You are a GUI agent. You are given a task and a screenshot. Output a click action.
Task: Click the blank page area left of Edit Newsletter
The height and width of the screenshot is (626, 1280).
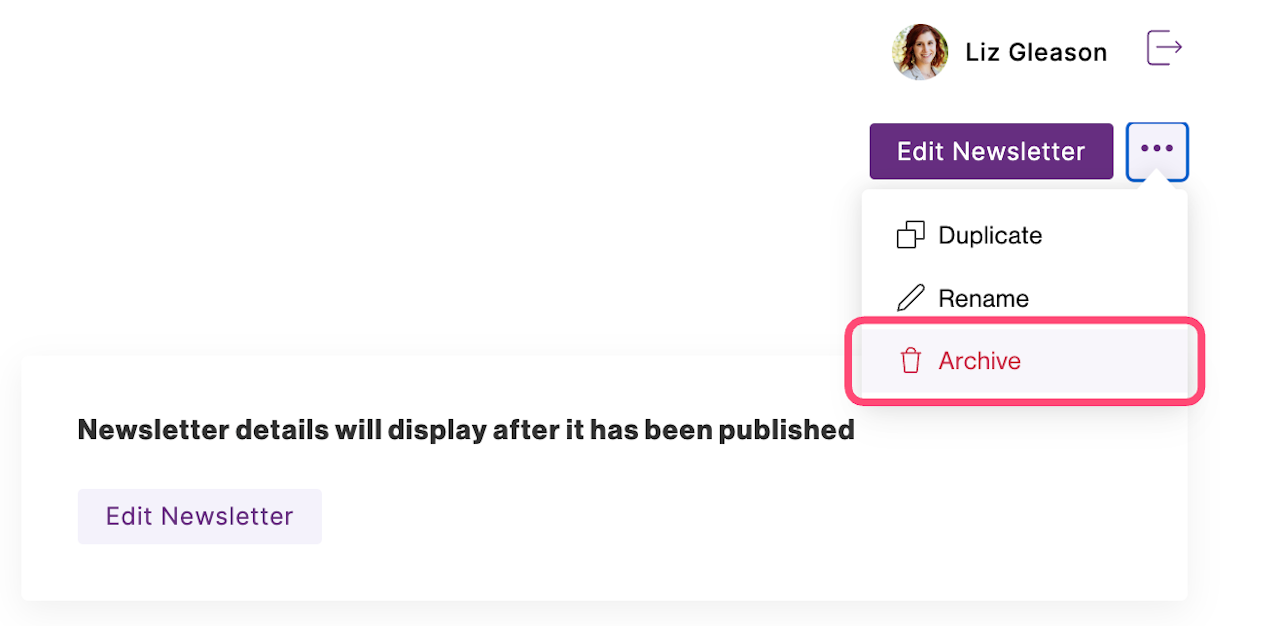450,151
